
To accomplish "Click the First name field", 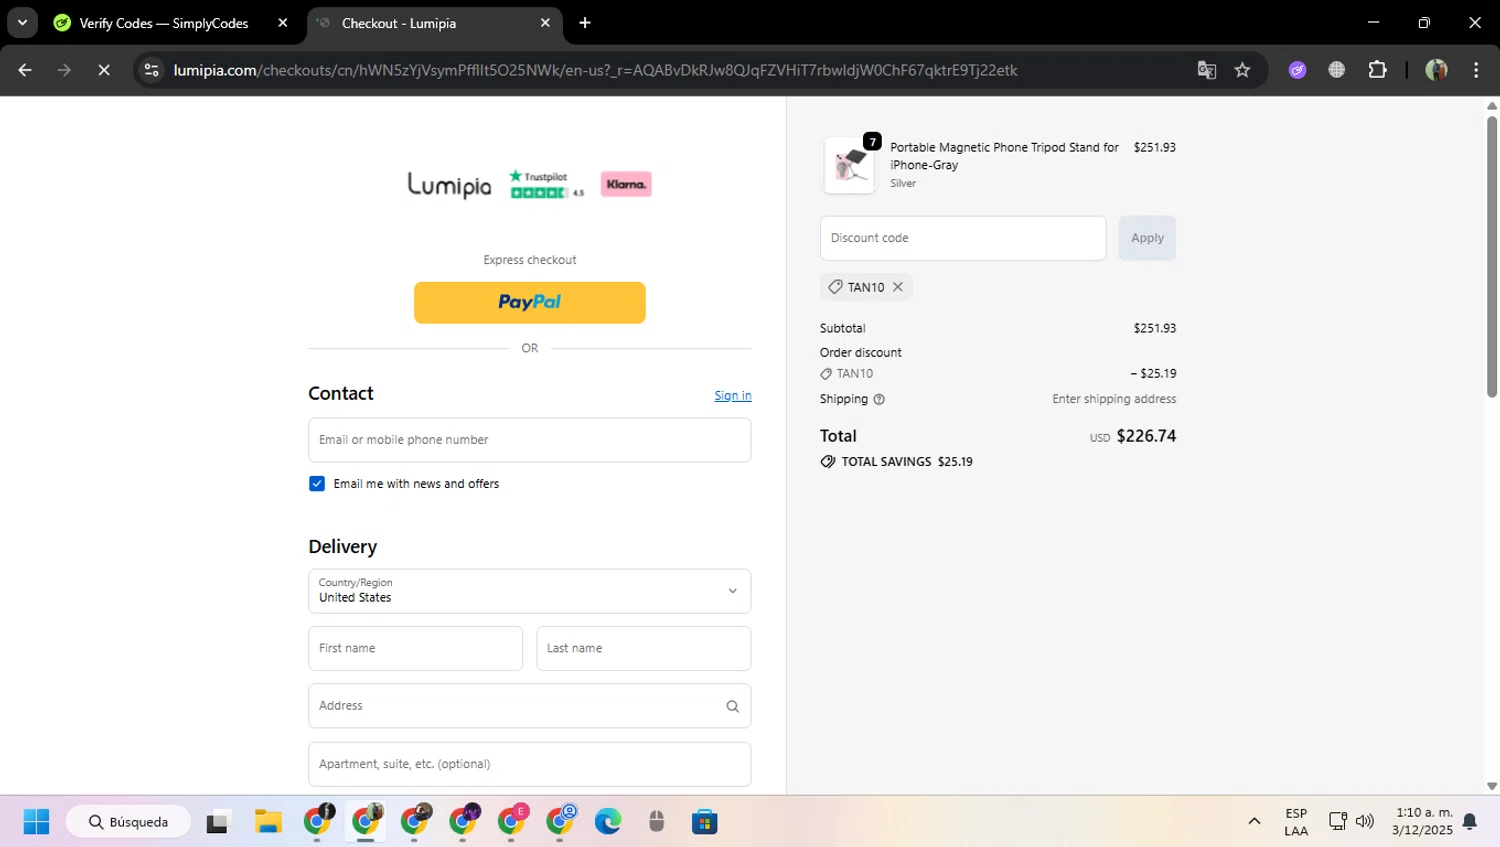I will coord(416,648).
